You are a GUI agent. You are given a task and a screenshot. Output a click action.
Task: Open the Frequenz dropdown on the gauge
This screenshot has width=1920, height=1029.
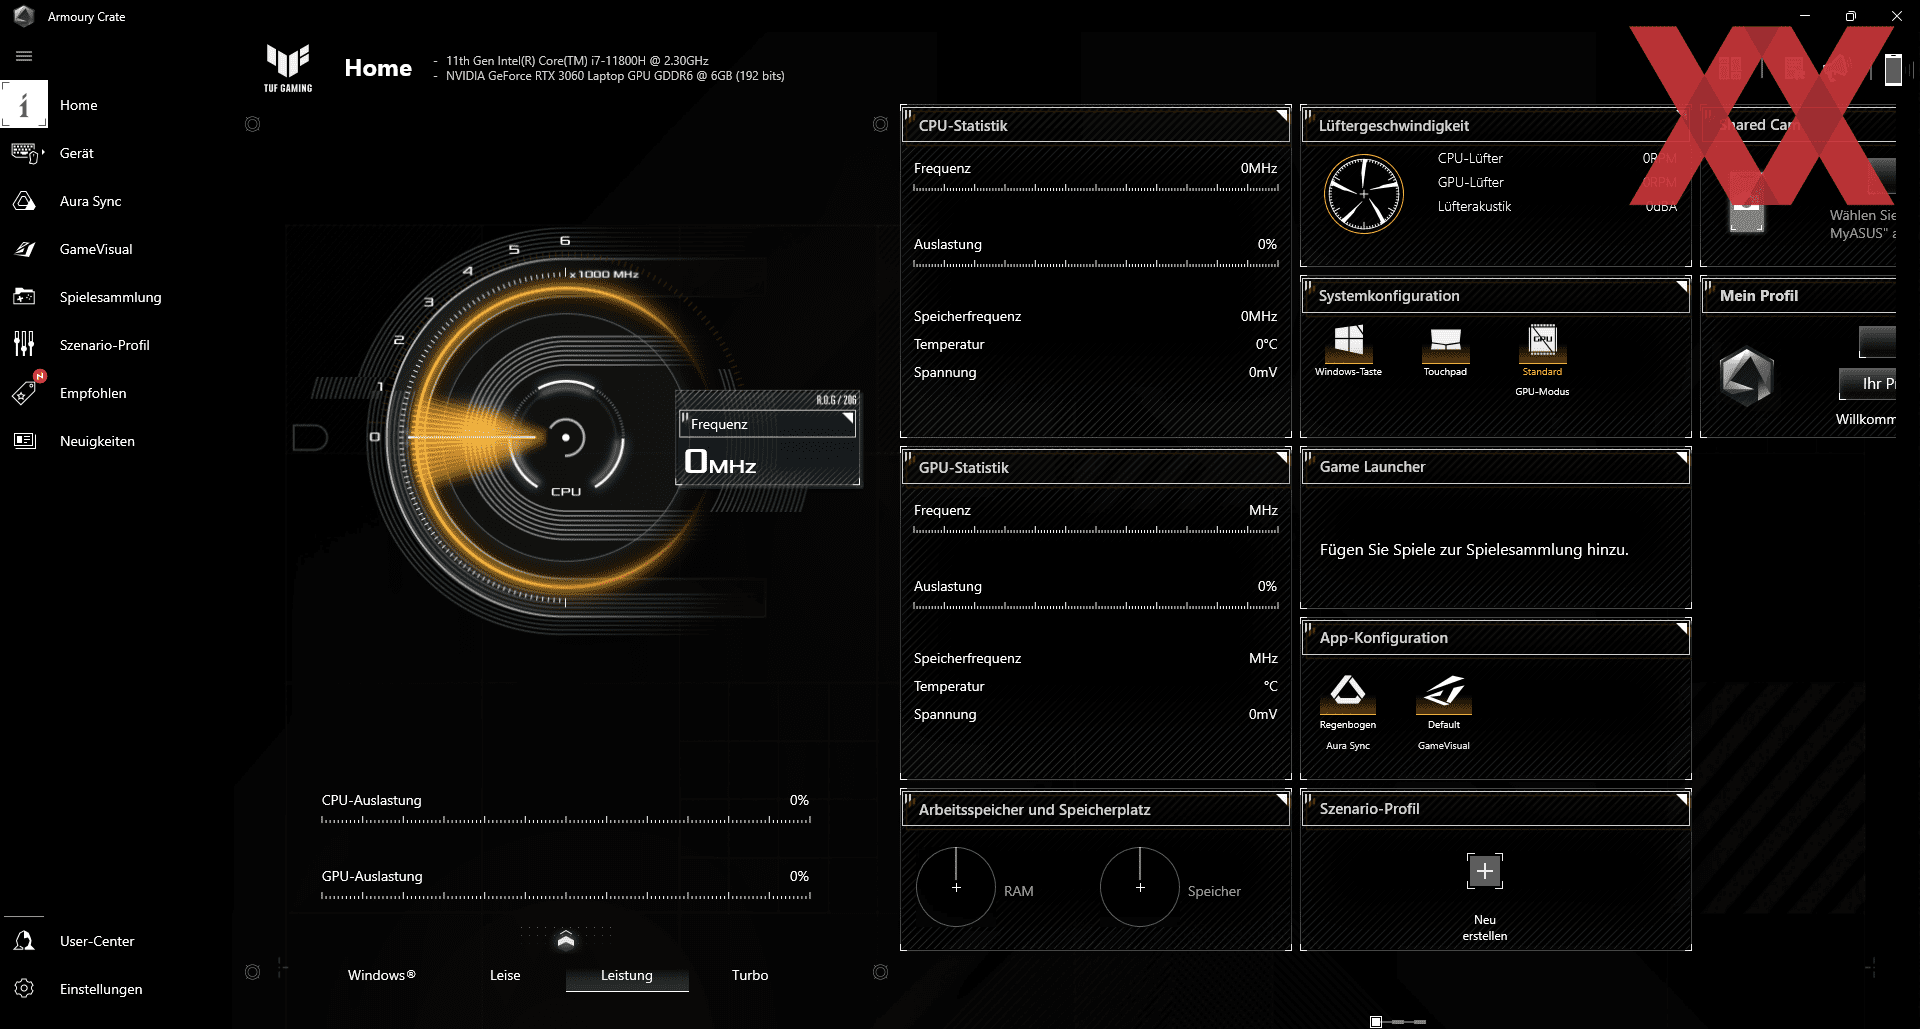coord(767,424)
